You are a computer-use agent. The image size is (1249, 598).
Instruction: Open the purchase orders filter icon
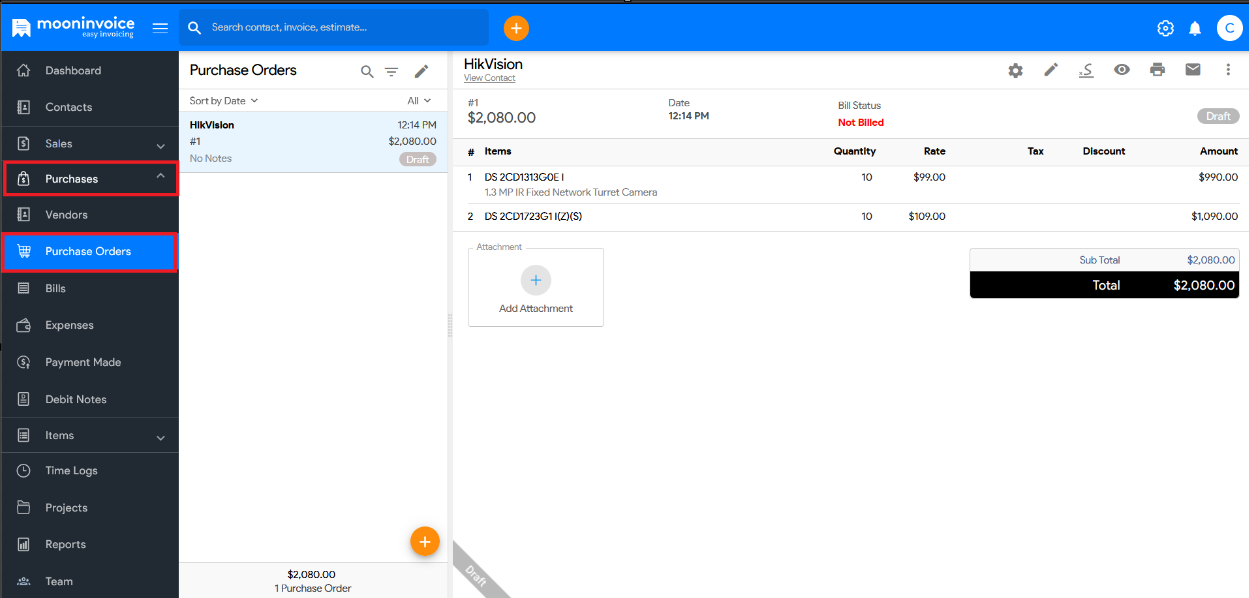click(392, 72)
